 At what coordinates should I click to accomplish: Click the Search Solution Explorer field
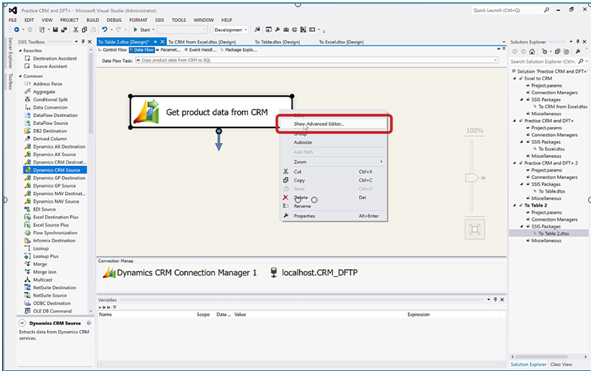pyautogui.click(x=543, y=61)
